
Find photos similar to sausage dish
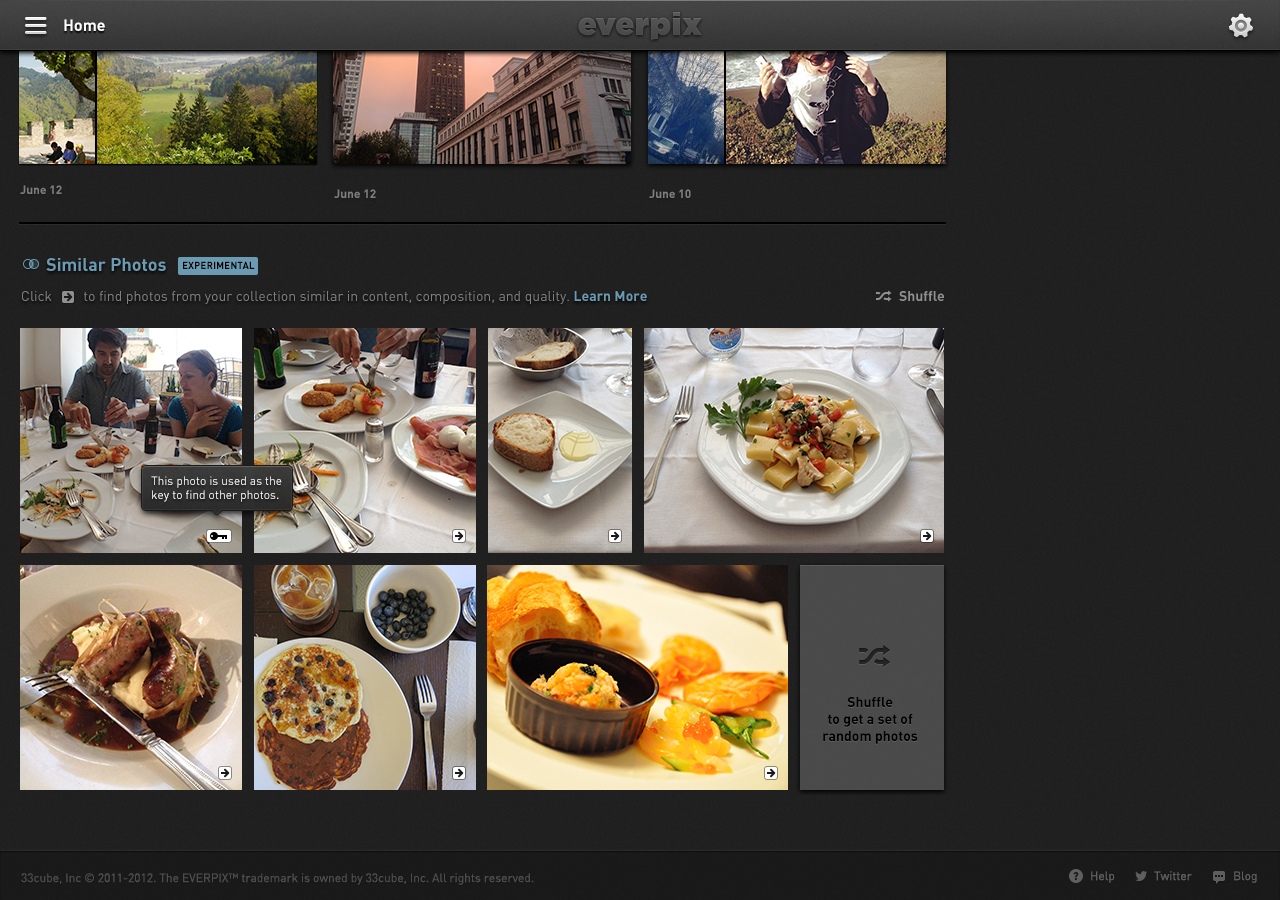point(225,773)
